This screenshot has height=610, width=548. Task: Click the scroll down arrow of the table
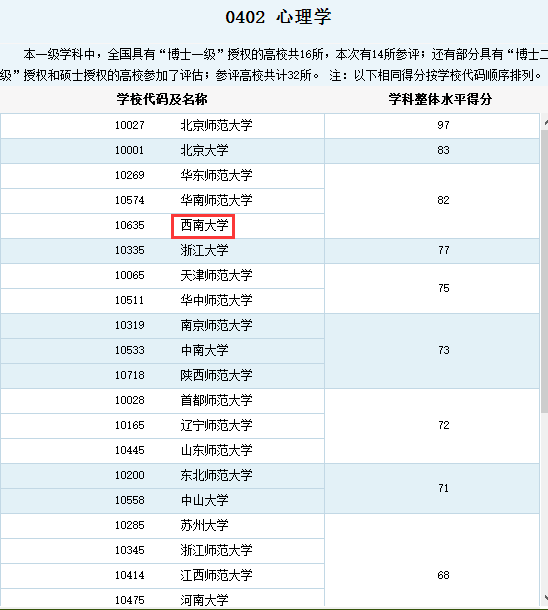[545, 597]
